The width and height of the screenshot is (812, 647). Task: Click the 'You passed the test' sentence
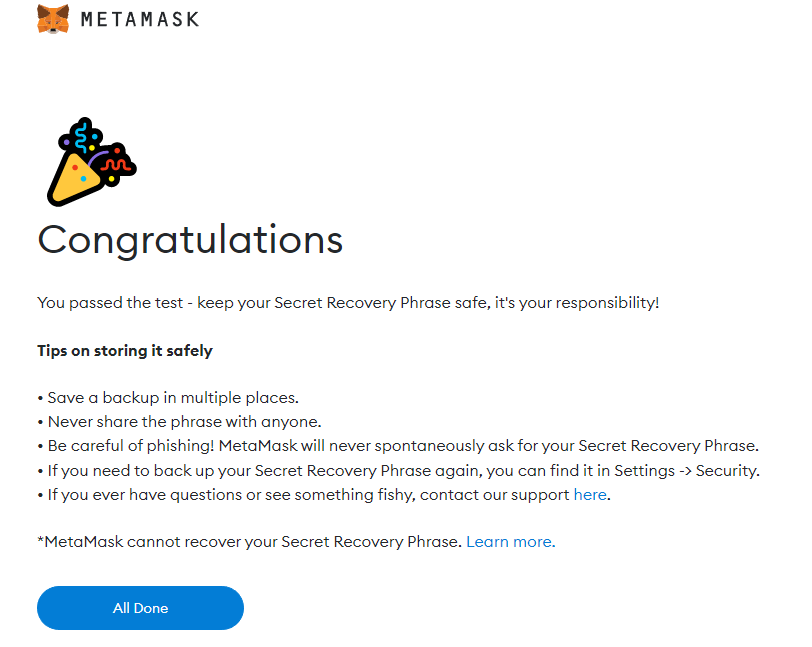coord(110,303)
